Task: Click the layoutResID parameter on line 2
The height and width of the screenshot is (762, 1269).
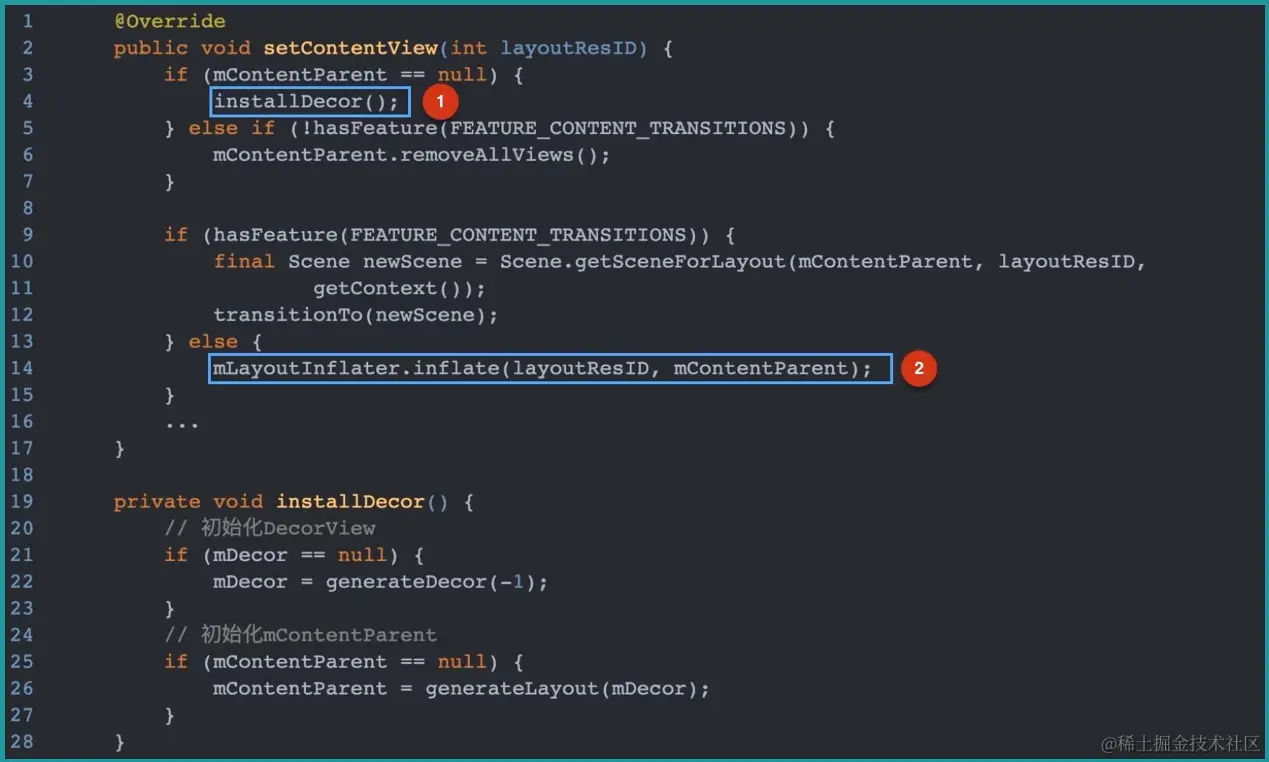Action: [x=569, y=48]
